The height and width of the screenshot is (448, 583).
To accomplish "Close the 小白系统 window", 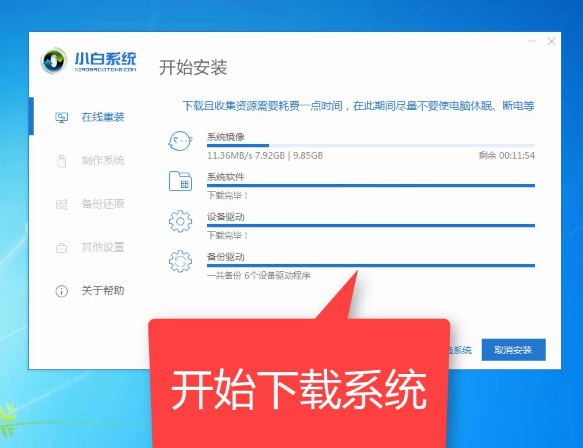I will coord(552,41).
